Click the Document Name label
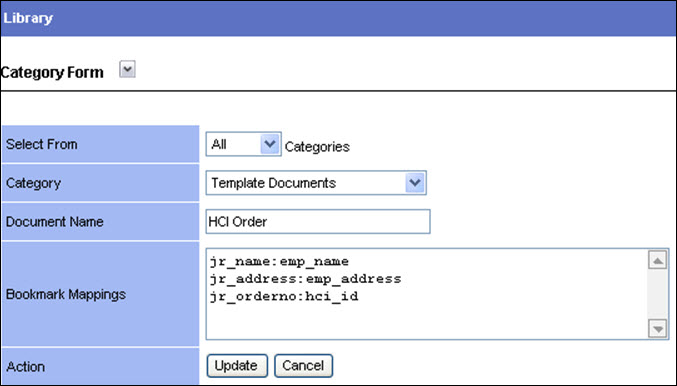Screen dimensions: 677x386 point(55,222)
